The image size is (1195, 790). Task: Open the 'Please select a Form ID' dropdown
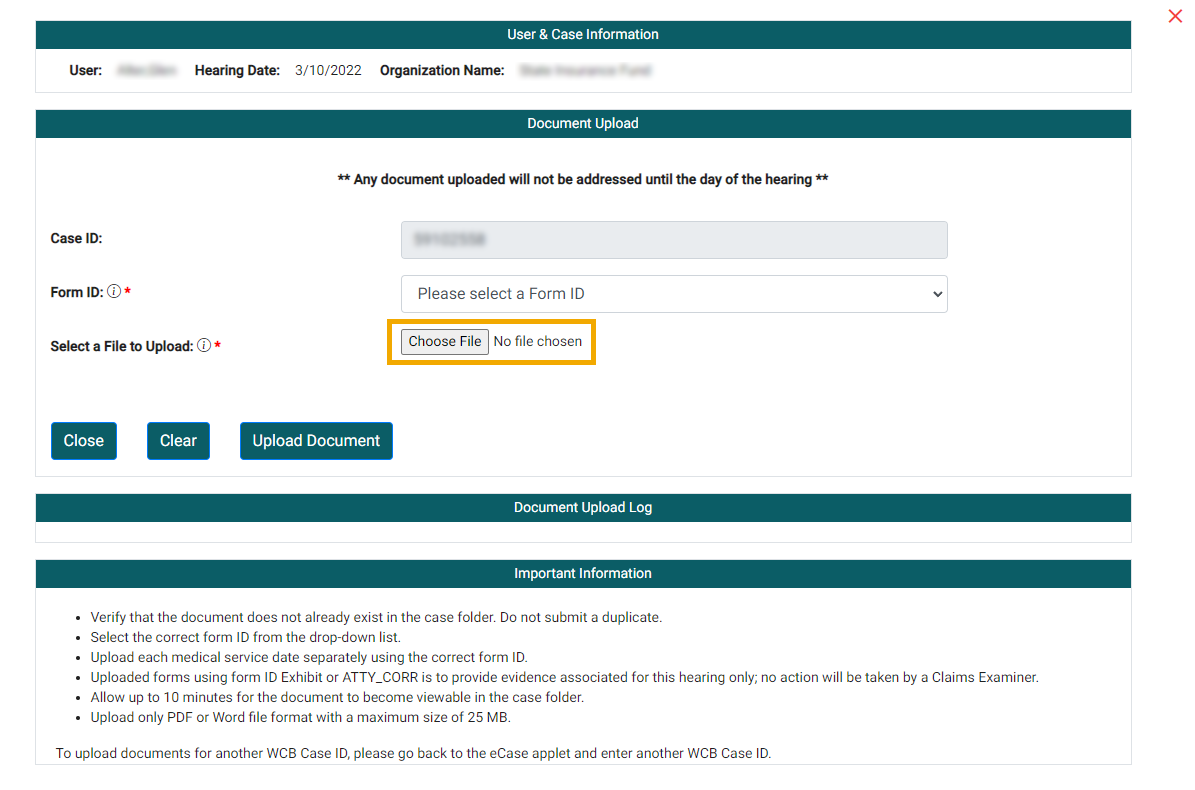click(x=674, y=294)
